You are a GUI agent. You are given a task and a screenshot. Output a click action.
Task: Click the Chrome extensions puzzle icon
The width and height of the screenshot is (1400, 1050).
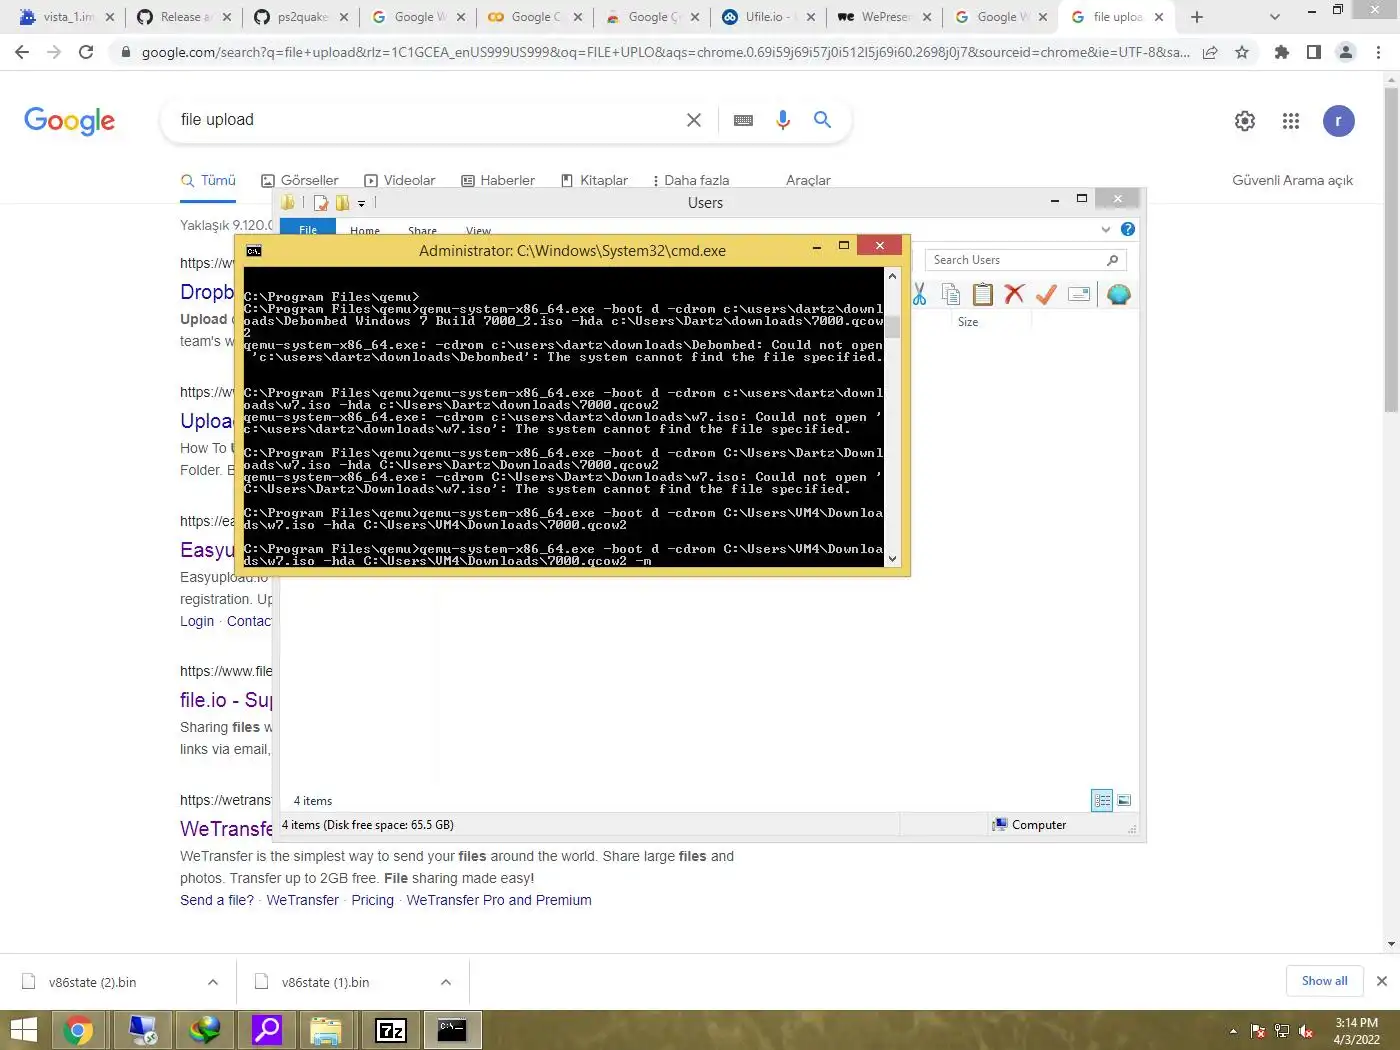1281,52
